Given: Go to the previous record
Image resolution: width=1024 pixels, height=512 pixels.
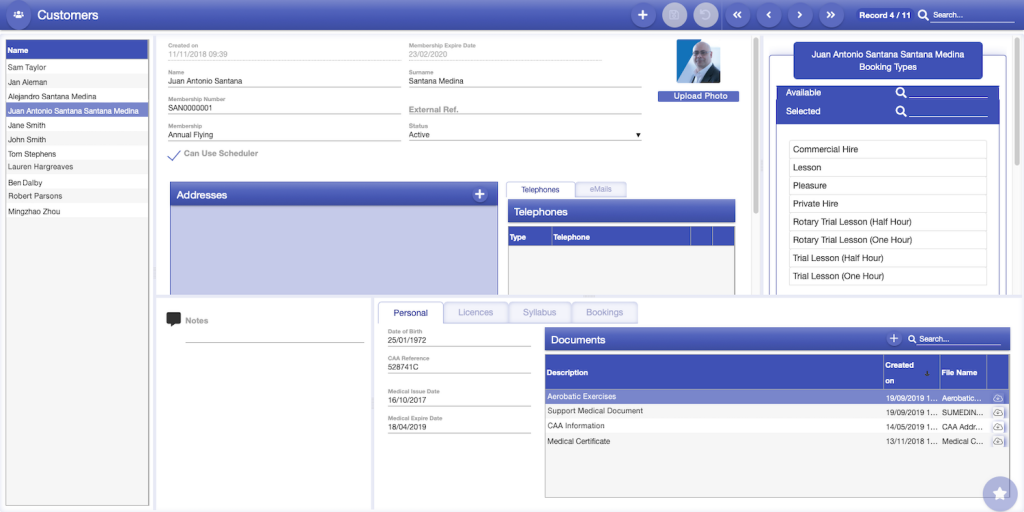Looking at the screenshot, I should pos(769,14).
